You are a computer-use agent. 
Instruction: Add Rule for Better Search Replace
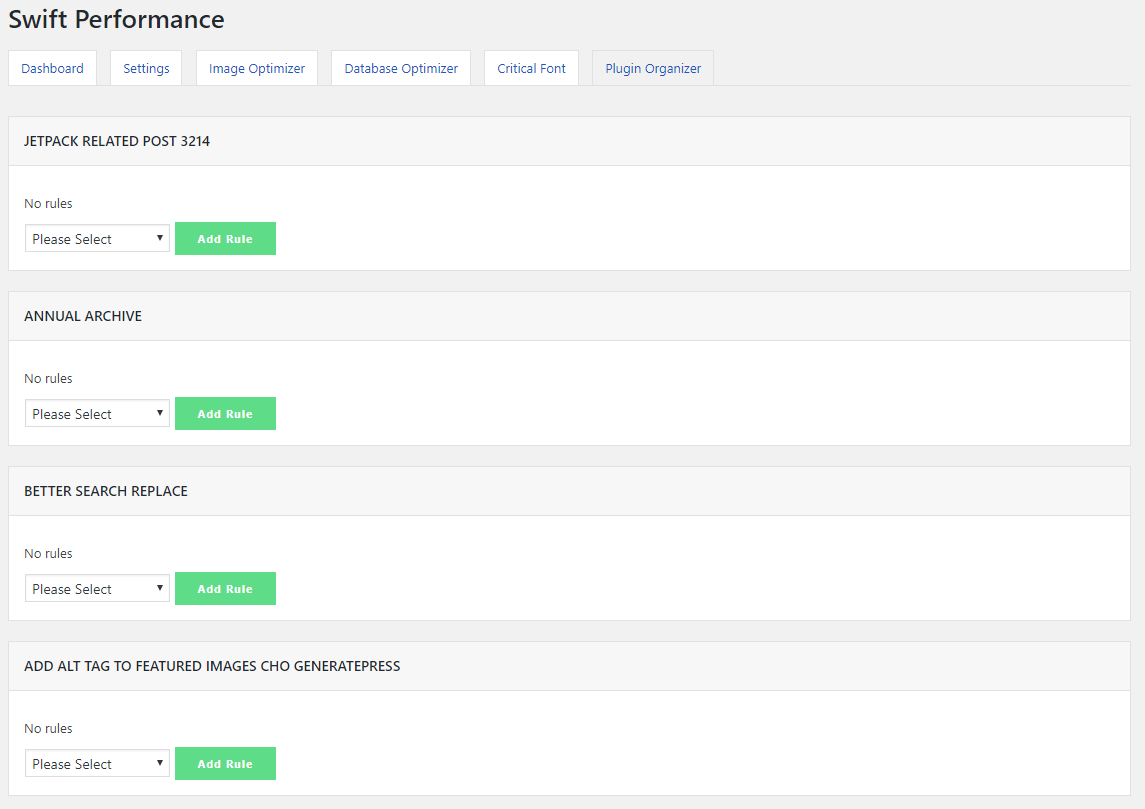point(226,588)
